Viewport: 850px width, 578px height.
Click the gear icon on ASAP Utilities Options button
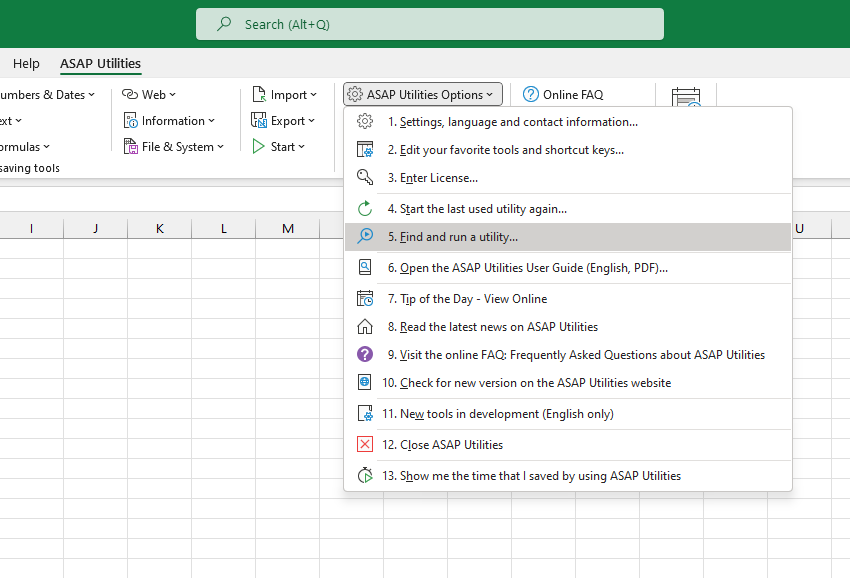355,94
